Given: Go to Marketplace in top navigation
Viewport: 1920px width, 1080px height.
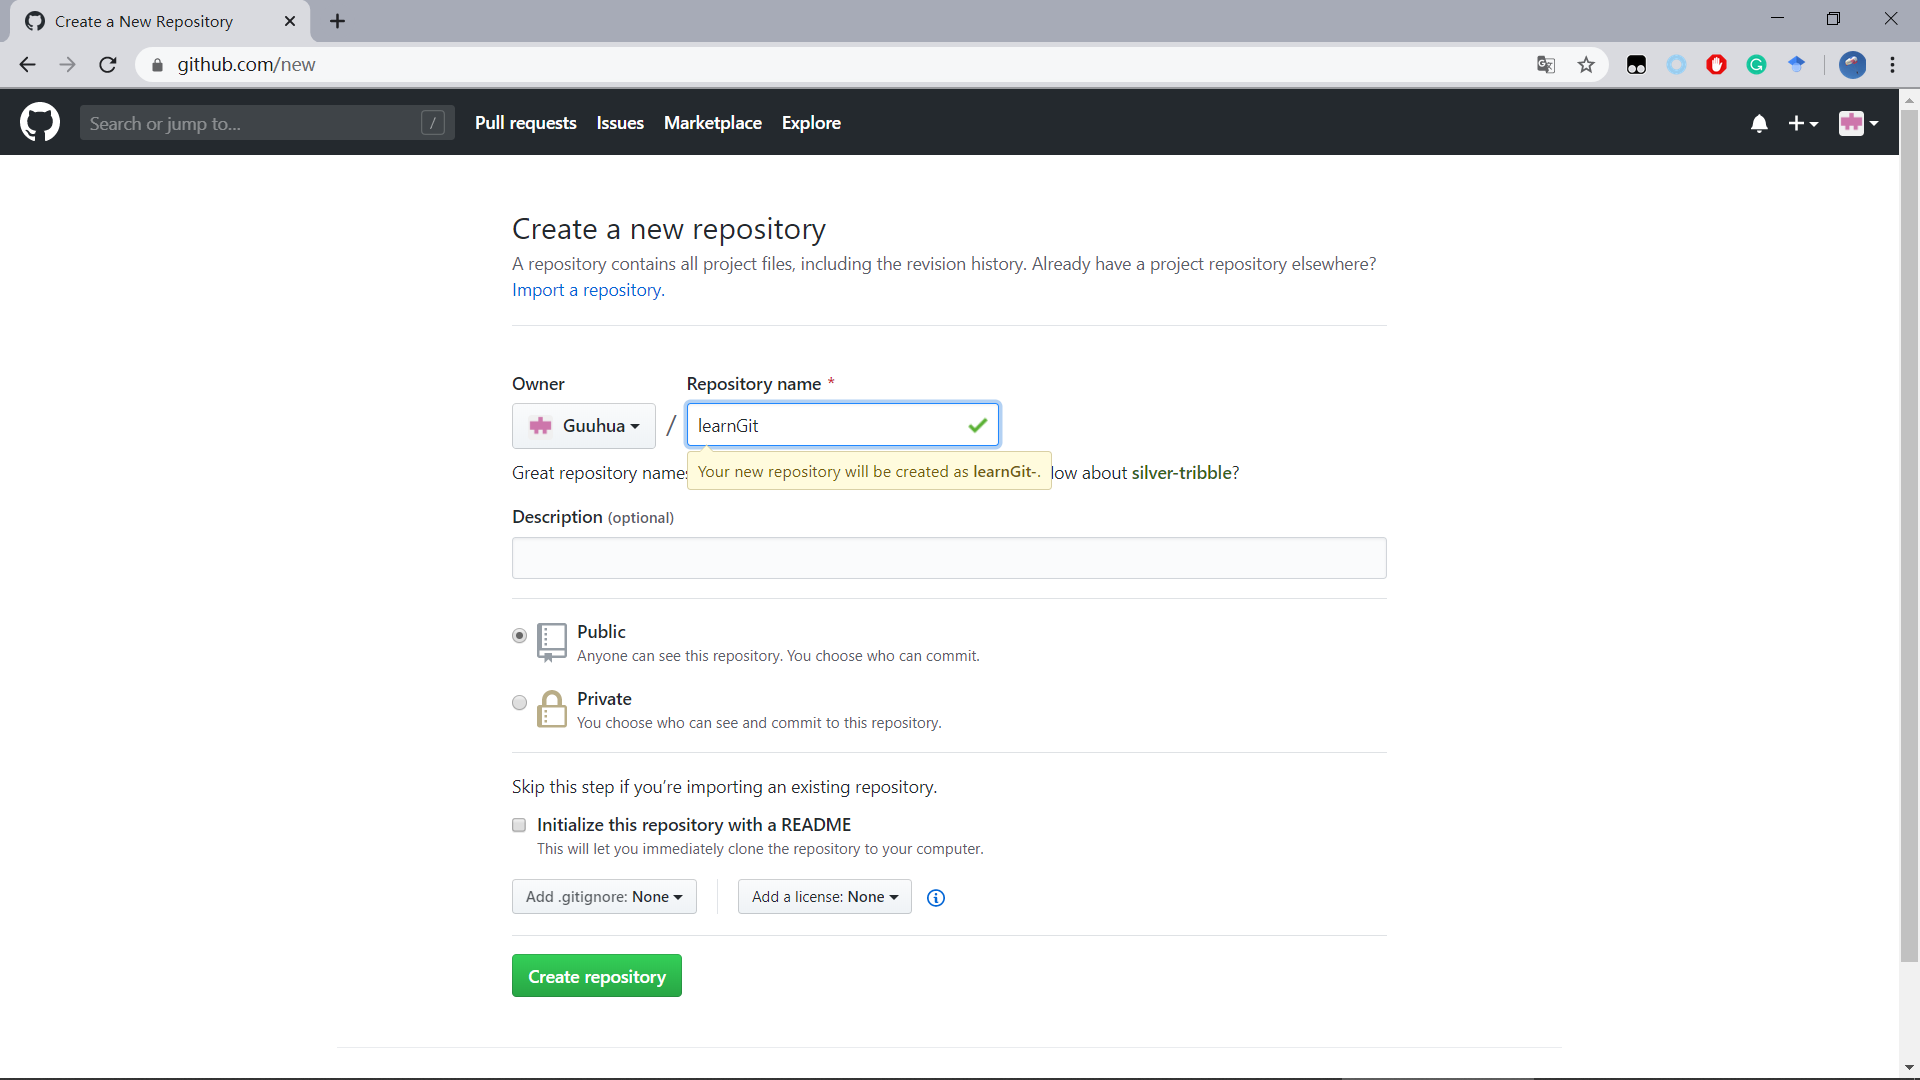Looking at the screenshot, I should coord(712,123).
